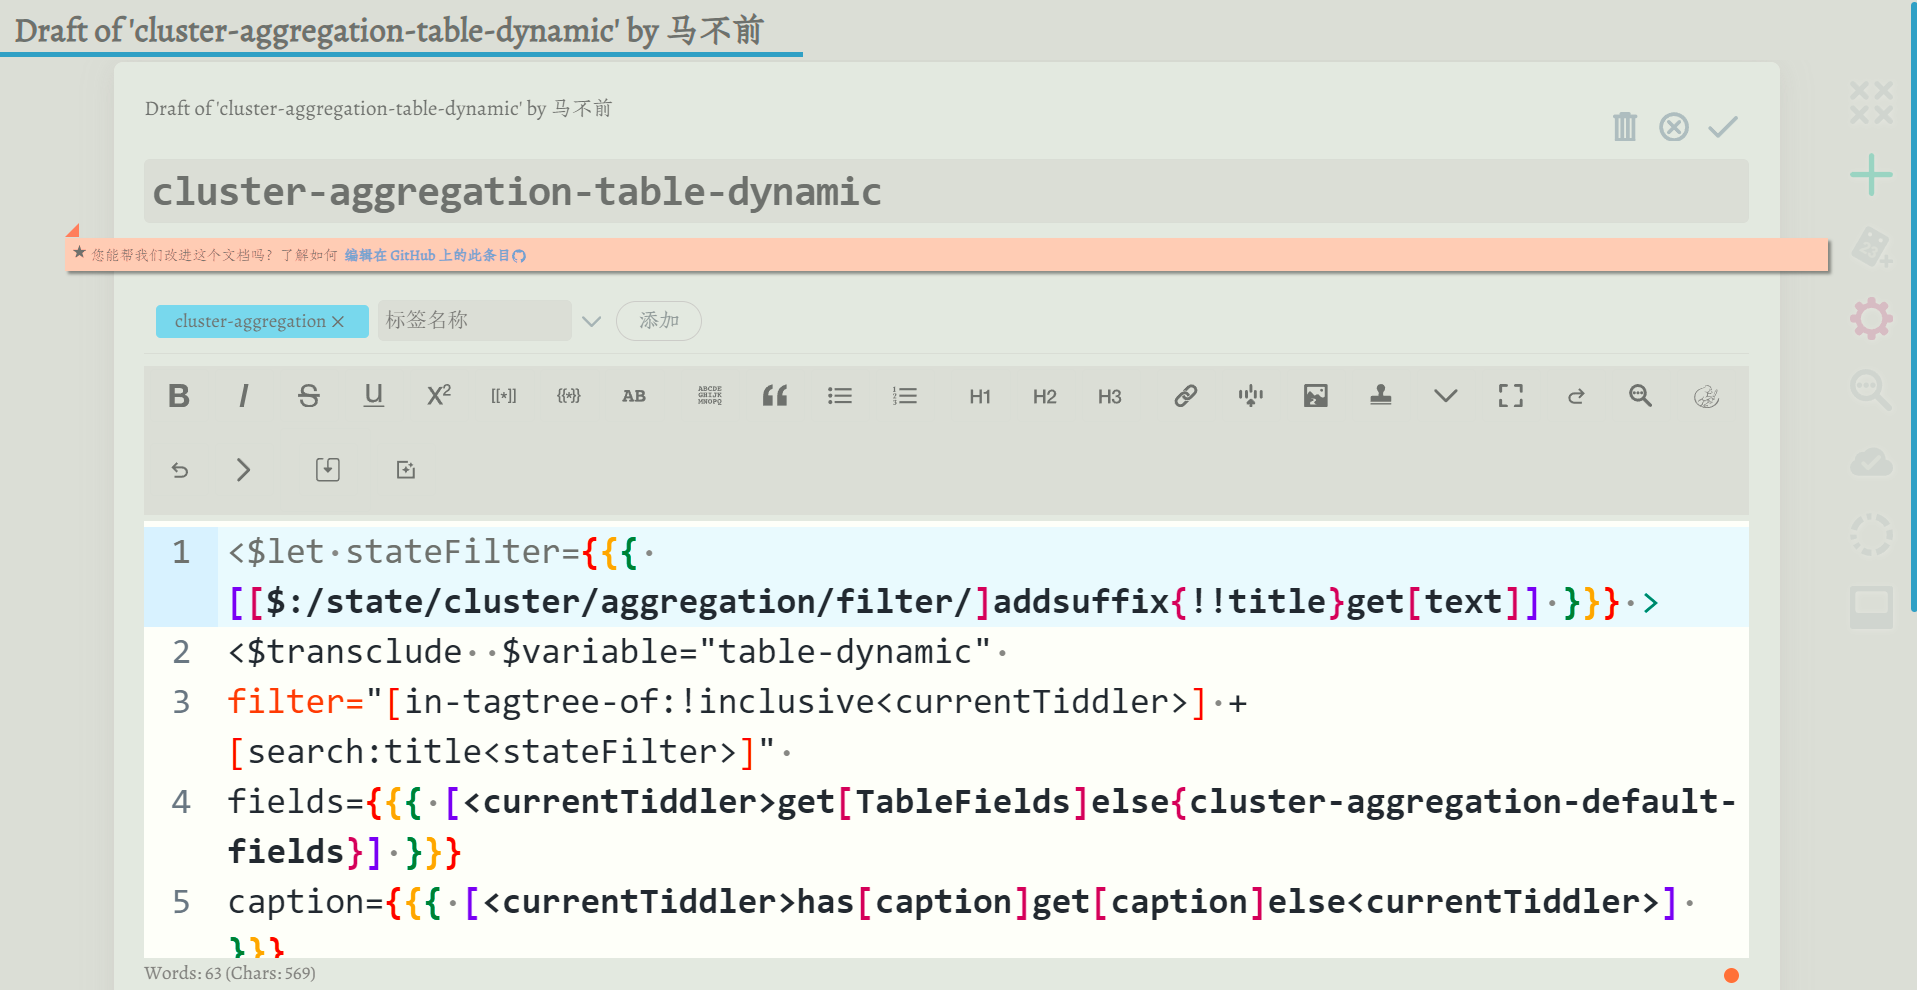Cancel editing the draft
Viewport: 1917px width, 990px height.
[x=1674, y=127]
